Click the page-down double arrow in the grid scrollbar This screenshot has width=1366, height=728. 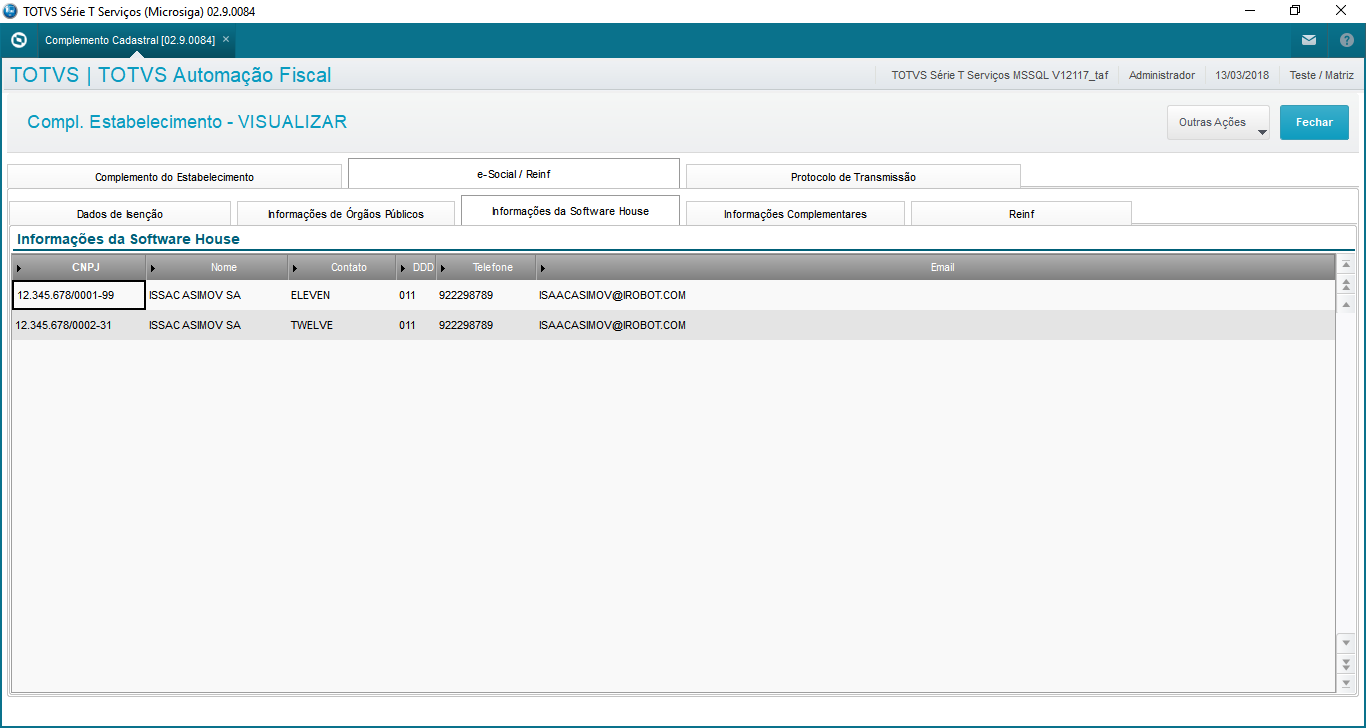pyautogui.click(x=1346, y=662)
